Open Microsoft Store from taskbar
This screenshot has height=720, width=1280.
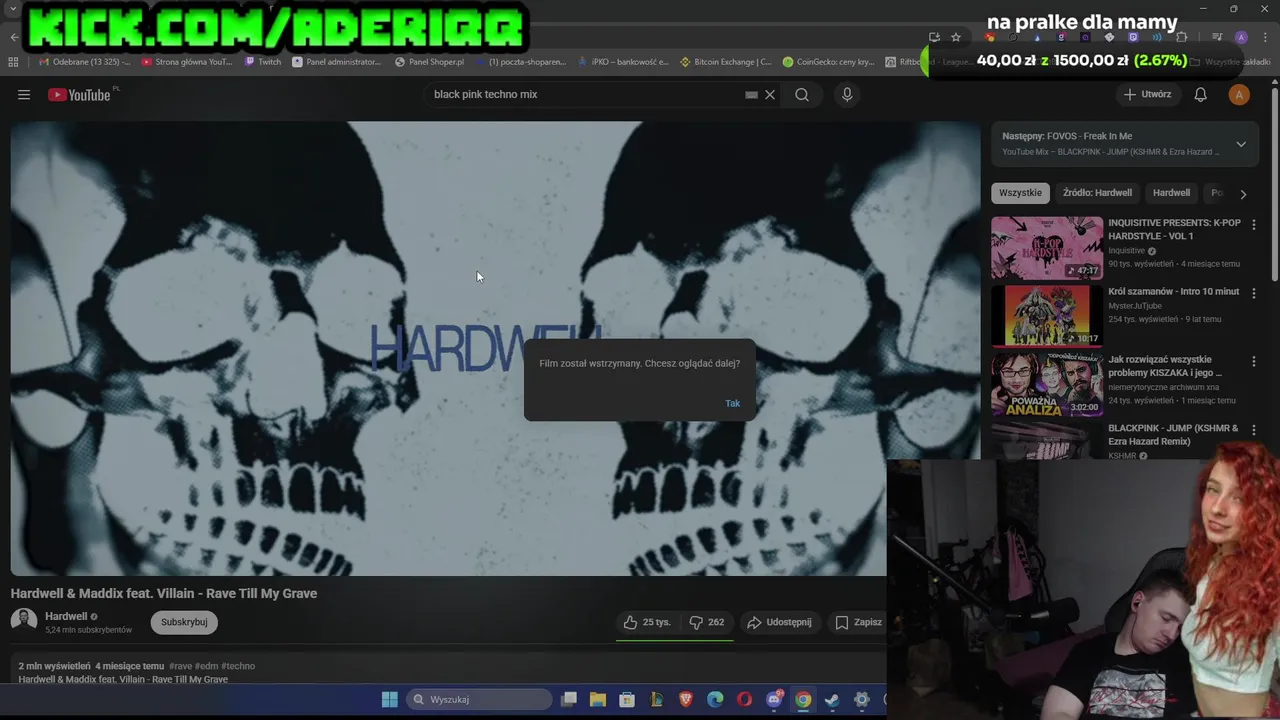pyautogui.click(x=627, y=699)
